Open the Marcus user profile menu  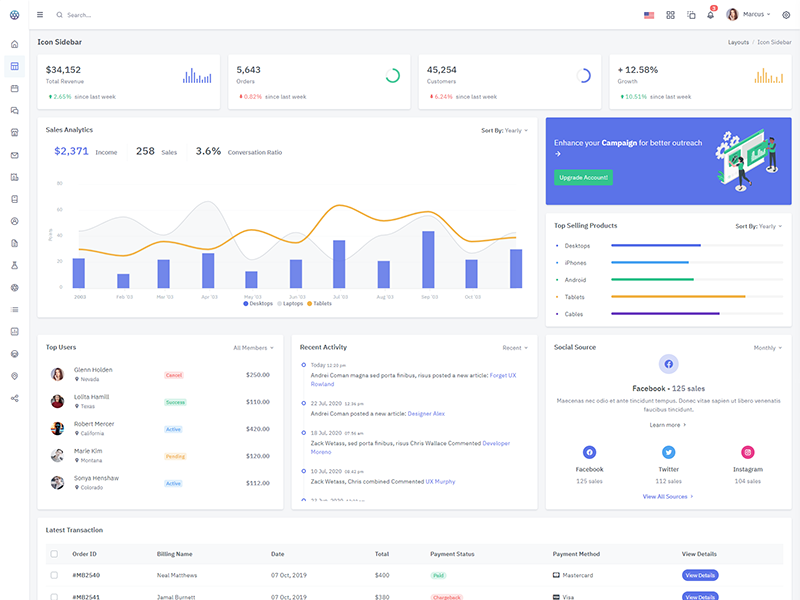[748, 15]
